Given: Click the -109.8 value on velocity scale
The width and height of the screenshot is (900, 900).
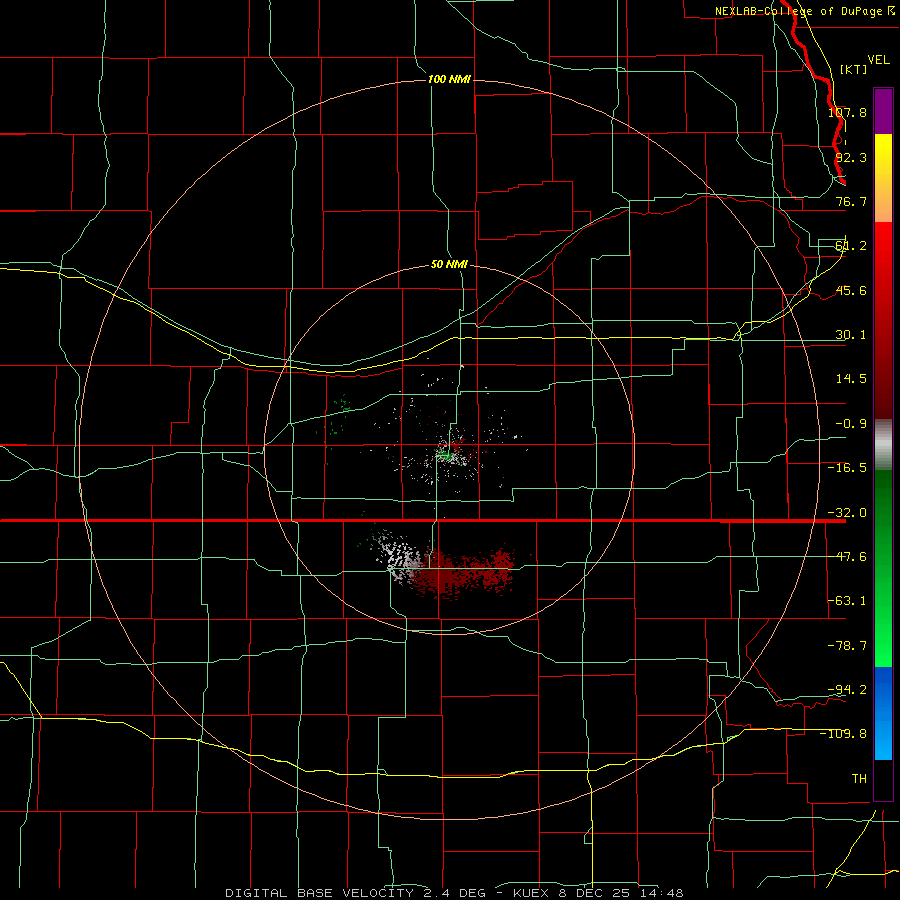Looking at the screenshot, I should [x=844, y=734].
